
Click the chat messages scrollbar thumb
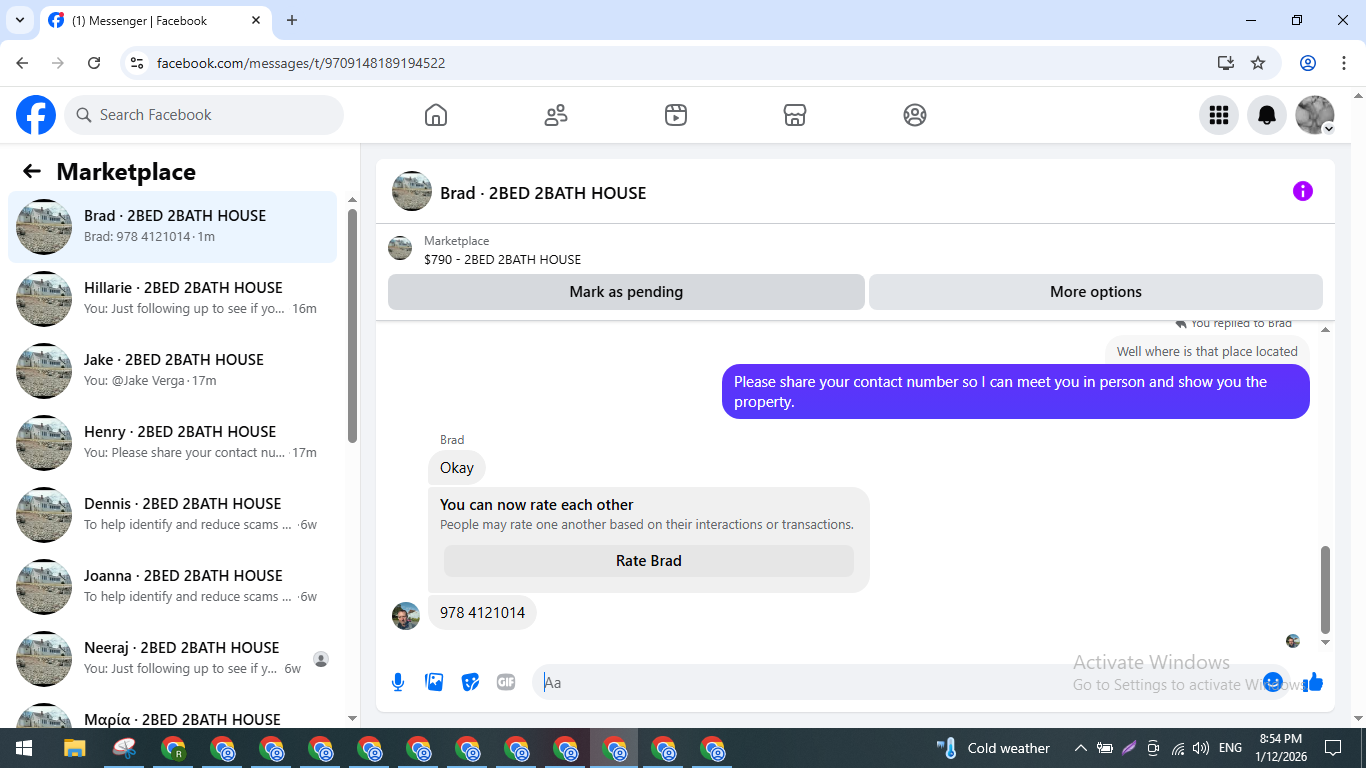[x=1326, y=590]
